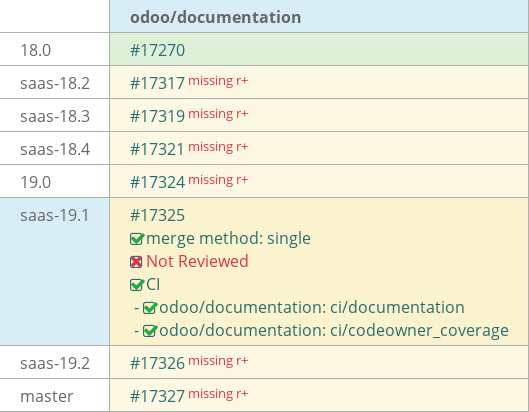Screen dimensions: 529x412
Task: Click the 'CI' status label
Action: pyautogui.click(x=153, y=284)
